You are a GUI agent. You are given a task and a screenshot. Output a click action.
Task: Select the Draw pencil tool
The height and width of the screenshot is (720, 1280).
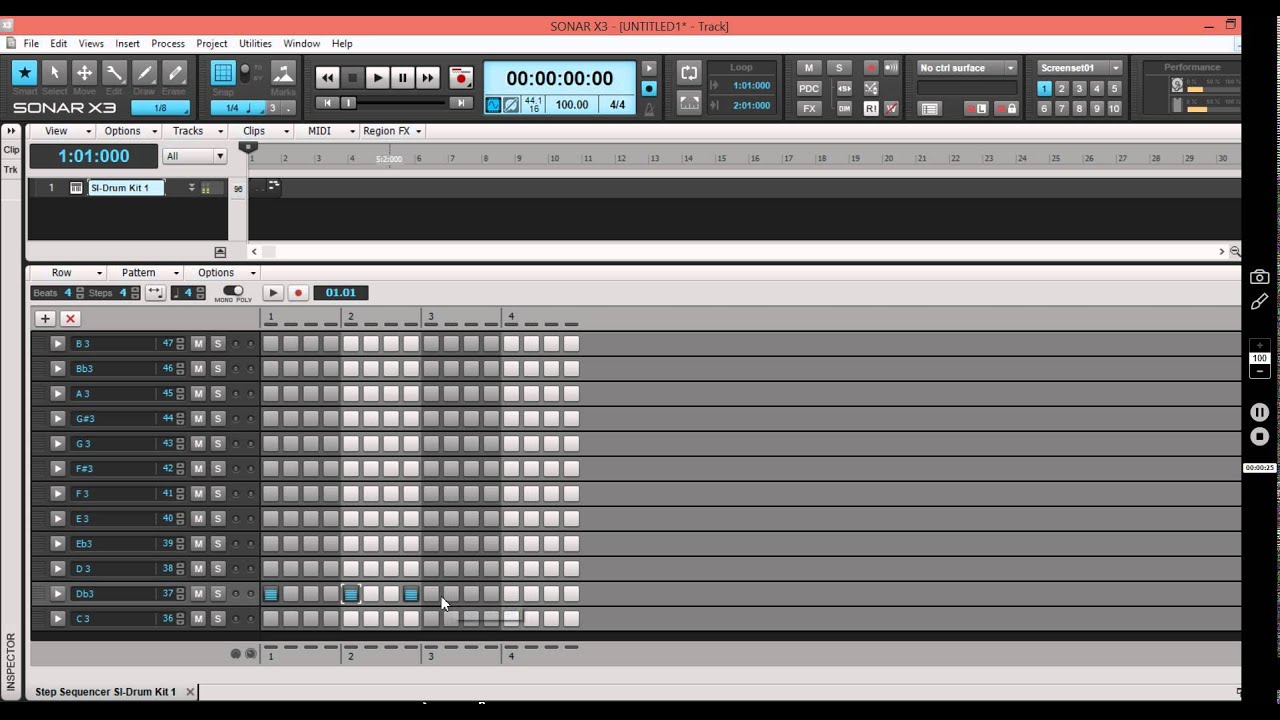[x=145, y=73]
